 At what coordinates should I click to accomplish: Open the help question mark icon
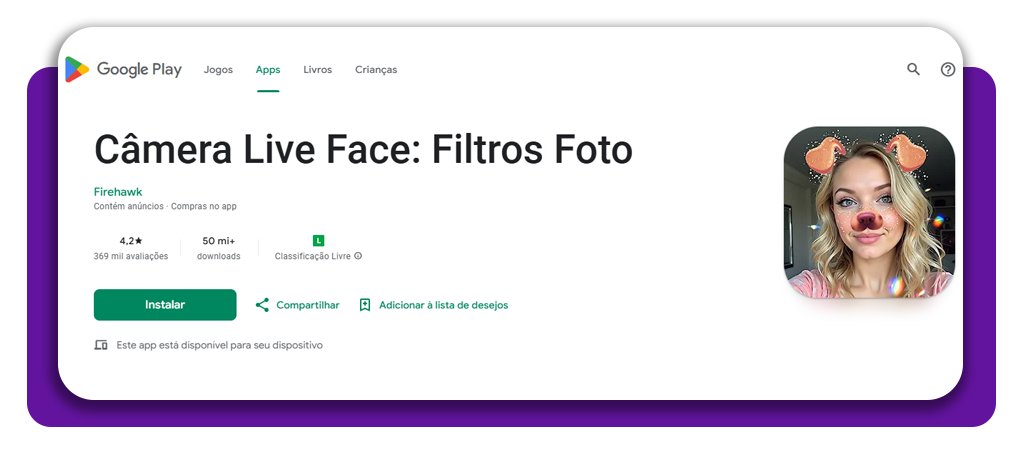(x=948, y=69)
